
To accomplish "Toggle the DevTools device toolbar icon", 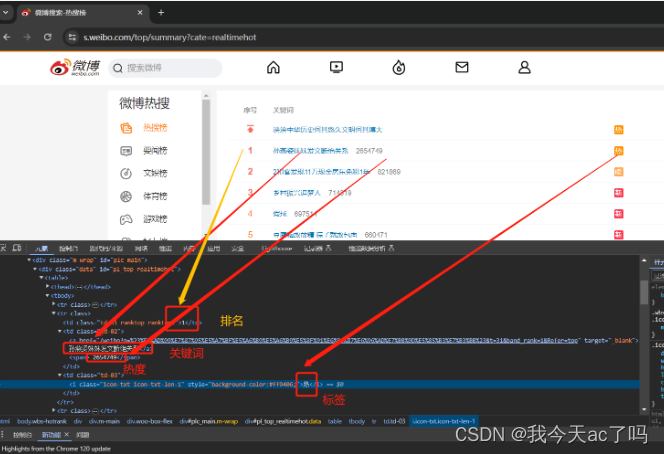I will click(x=17, y=248).
